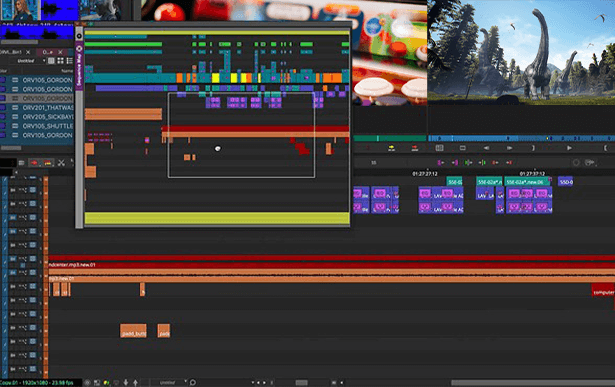The height and width of the screenshot is (387, 615).
Task: Click the circle icon in the timeline top toolbar
Action: (x=576, y=162)
